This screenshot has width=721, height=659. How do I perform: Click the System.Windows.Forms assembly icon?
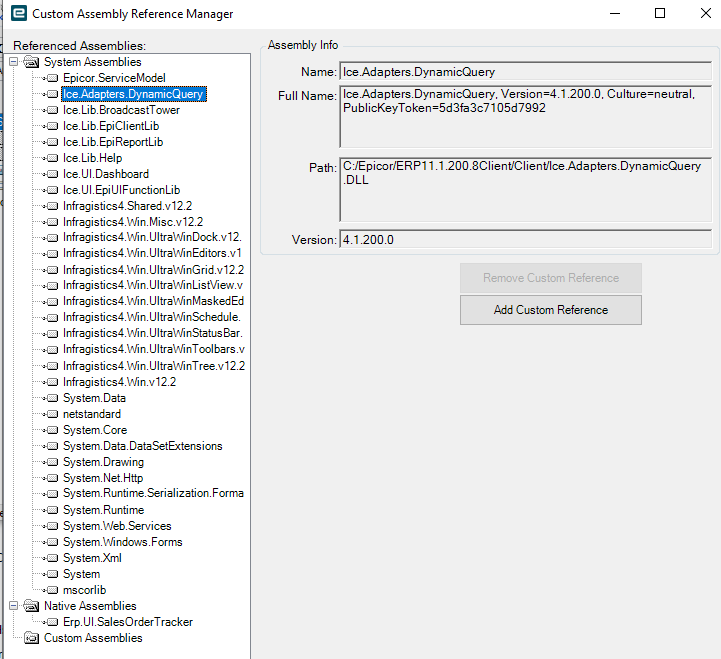click(x=52, y=542)
